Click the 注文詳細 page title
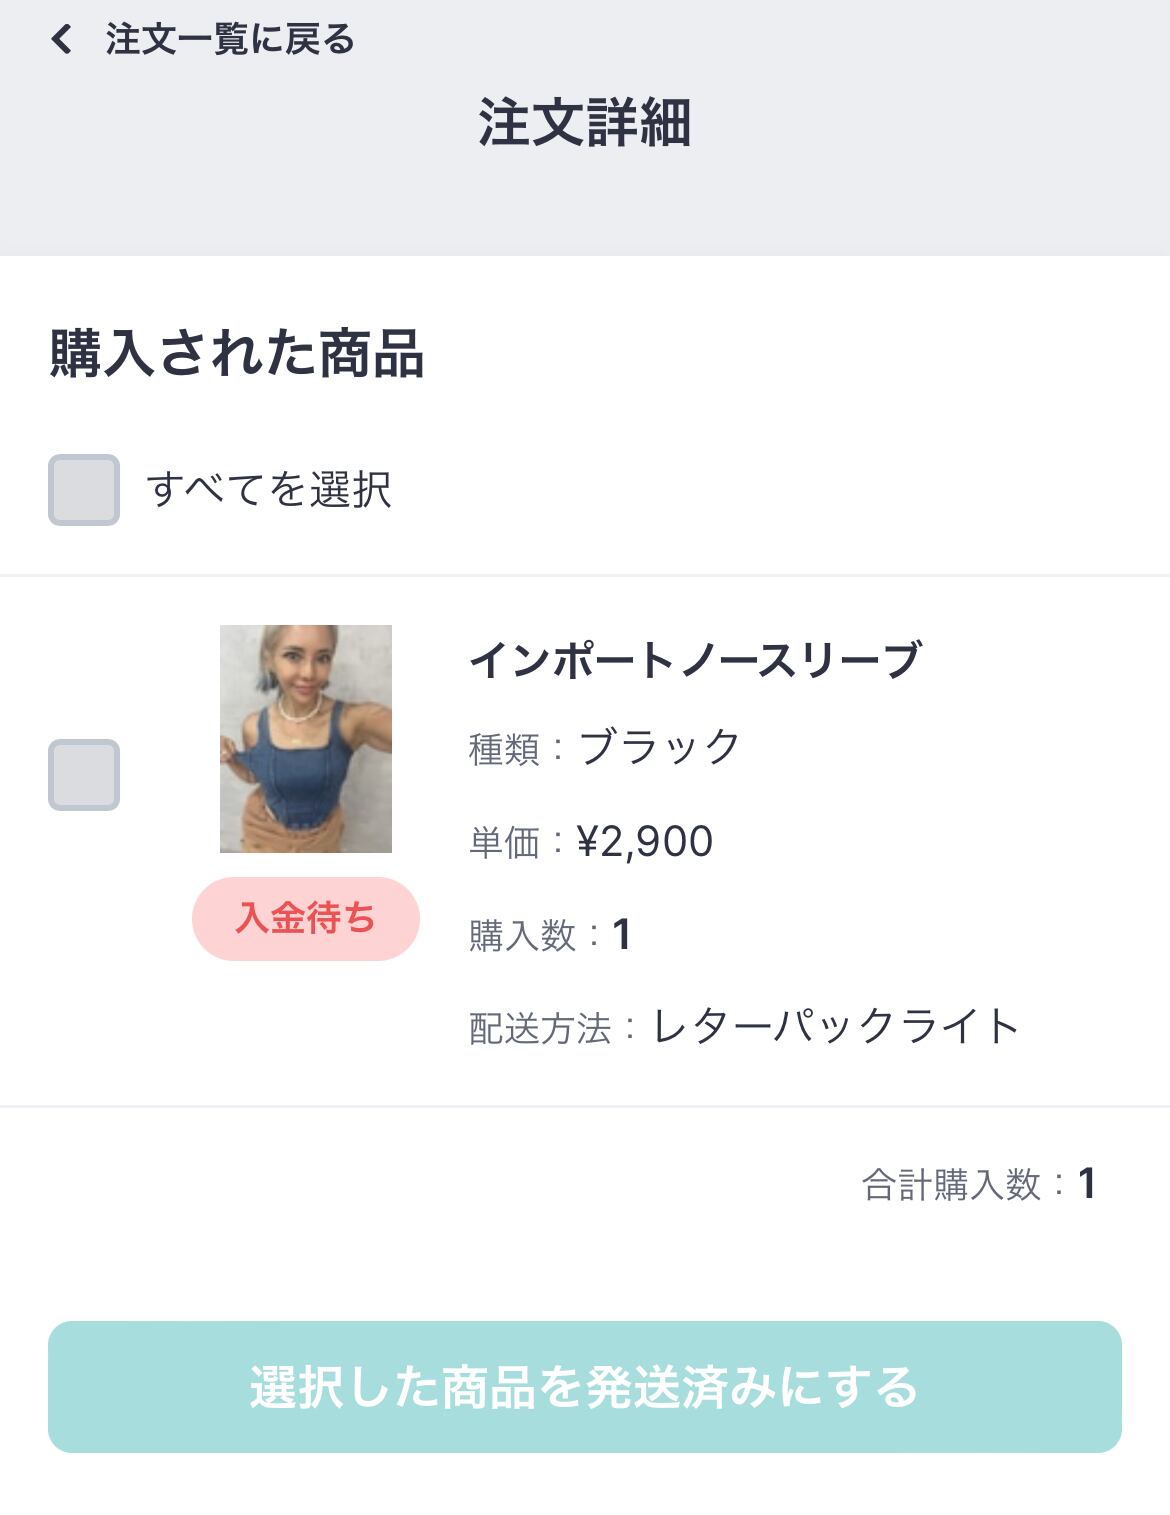The image size is (1170, 1515). pyautogui.click(x=585, y=123)
